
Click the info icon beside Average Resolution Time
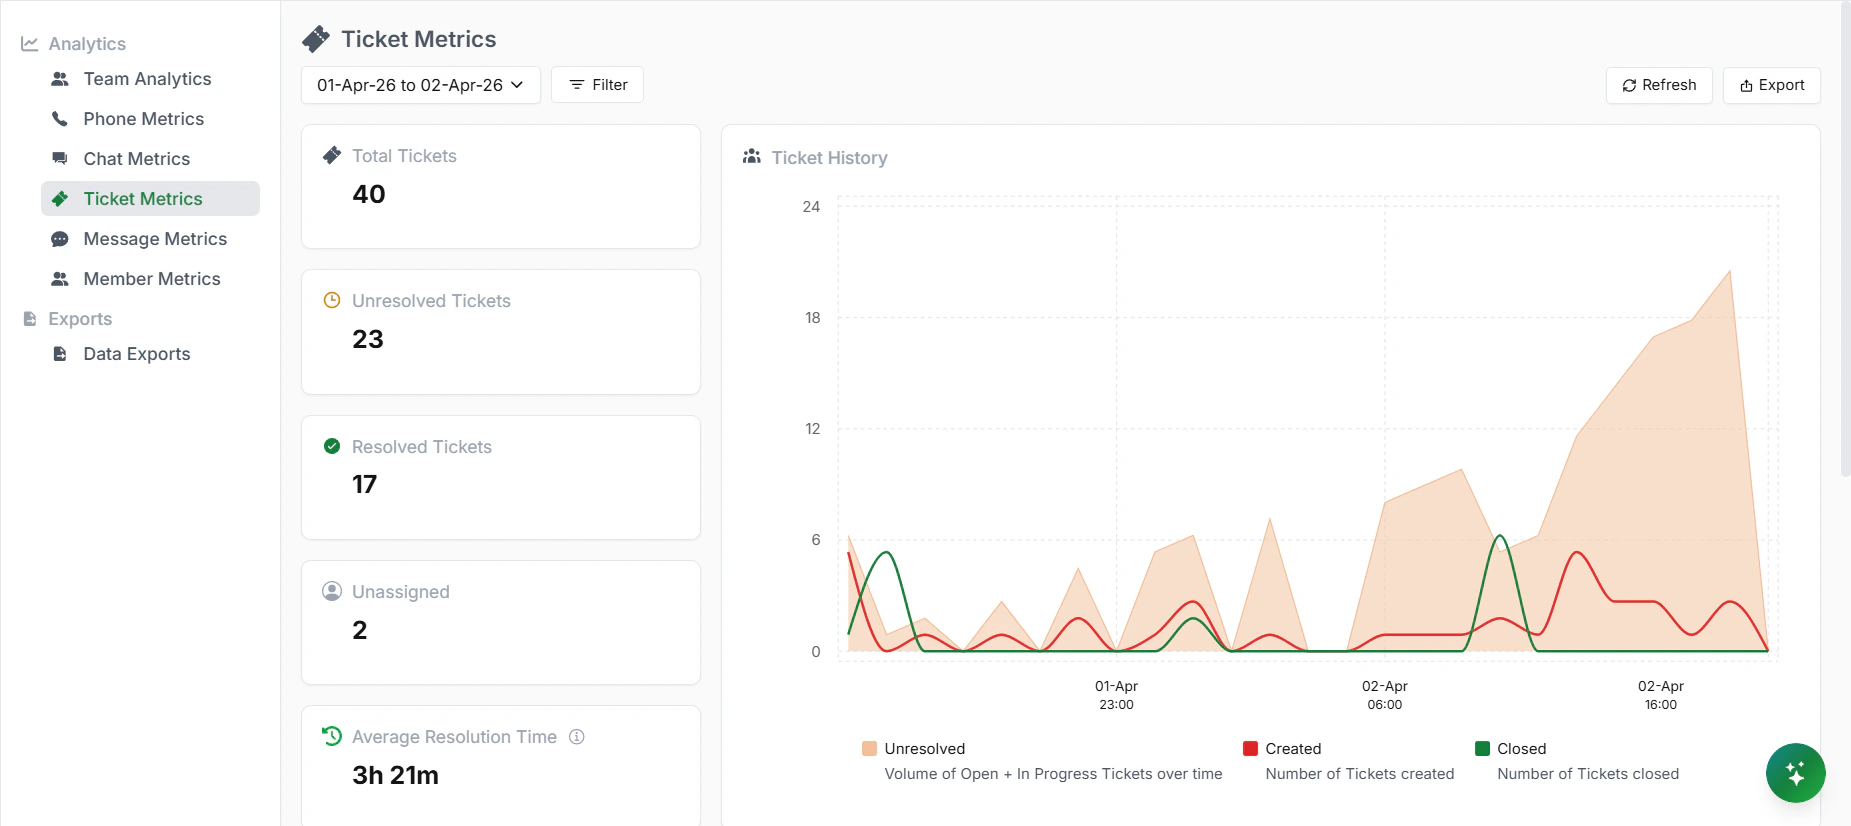(577, 737)
